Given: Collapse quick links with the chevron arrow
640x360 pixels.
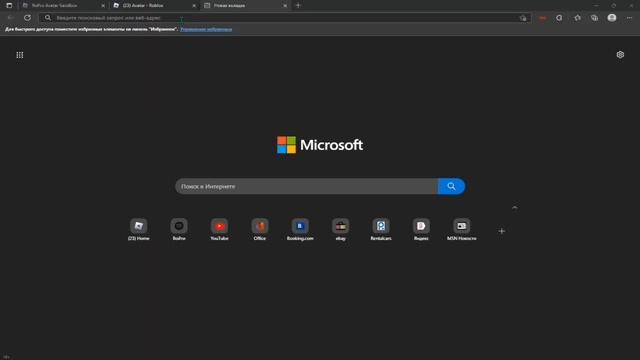Looking at the screenshot, I should (x=515, y=208).
